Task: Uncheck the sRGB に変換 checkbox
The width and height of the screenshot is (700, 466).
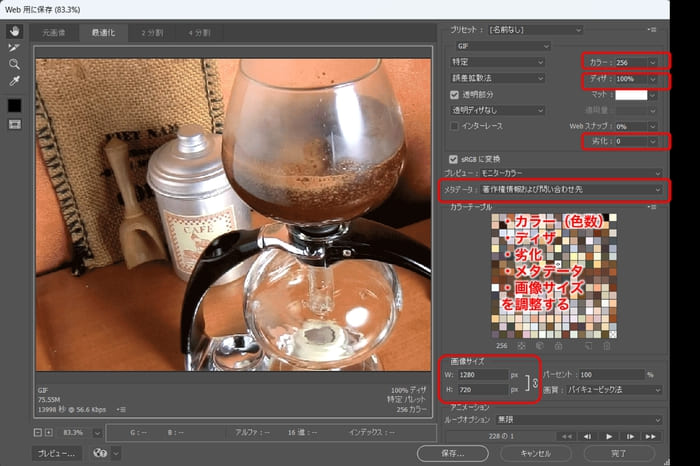Action: [455, 158]
